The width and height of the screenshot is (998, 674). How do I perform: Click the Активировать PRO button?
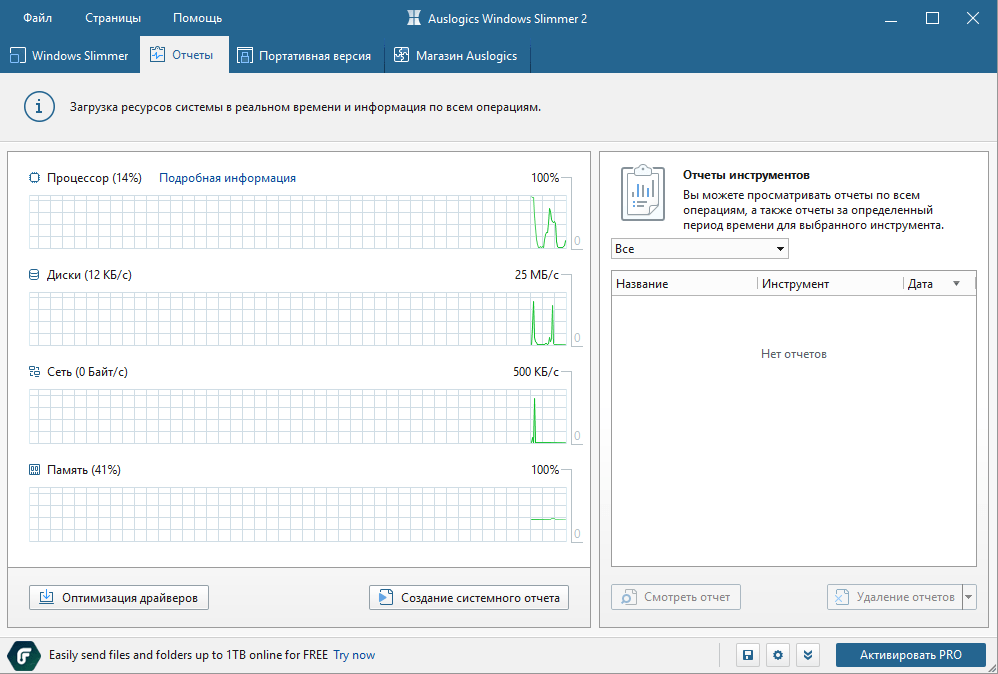coord(911,655)
